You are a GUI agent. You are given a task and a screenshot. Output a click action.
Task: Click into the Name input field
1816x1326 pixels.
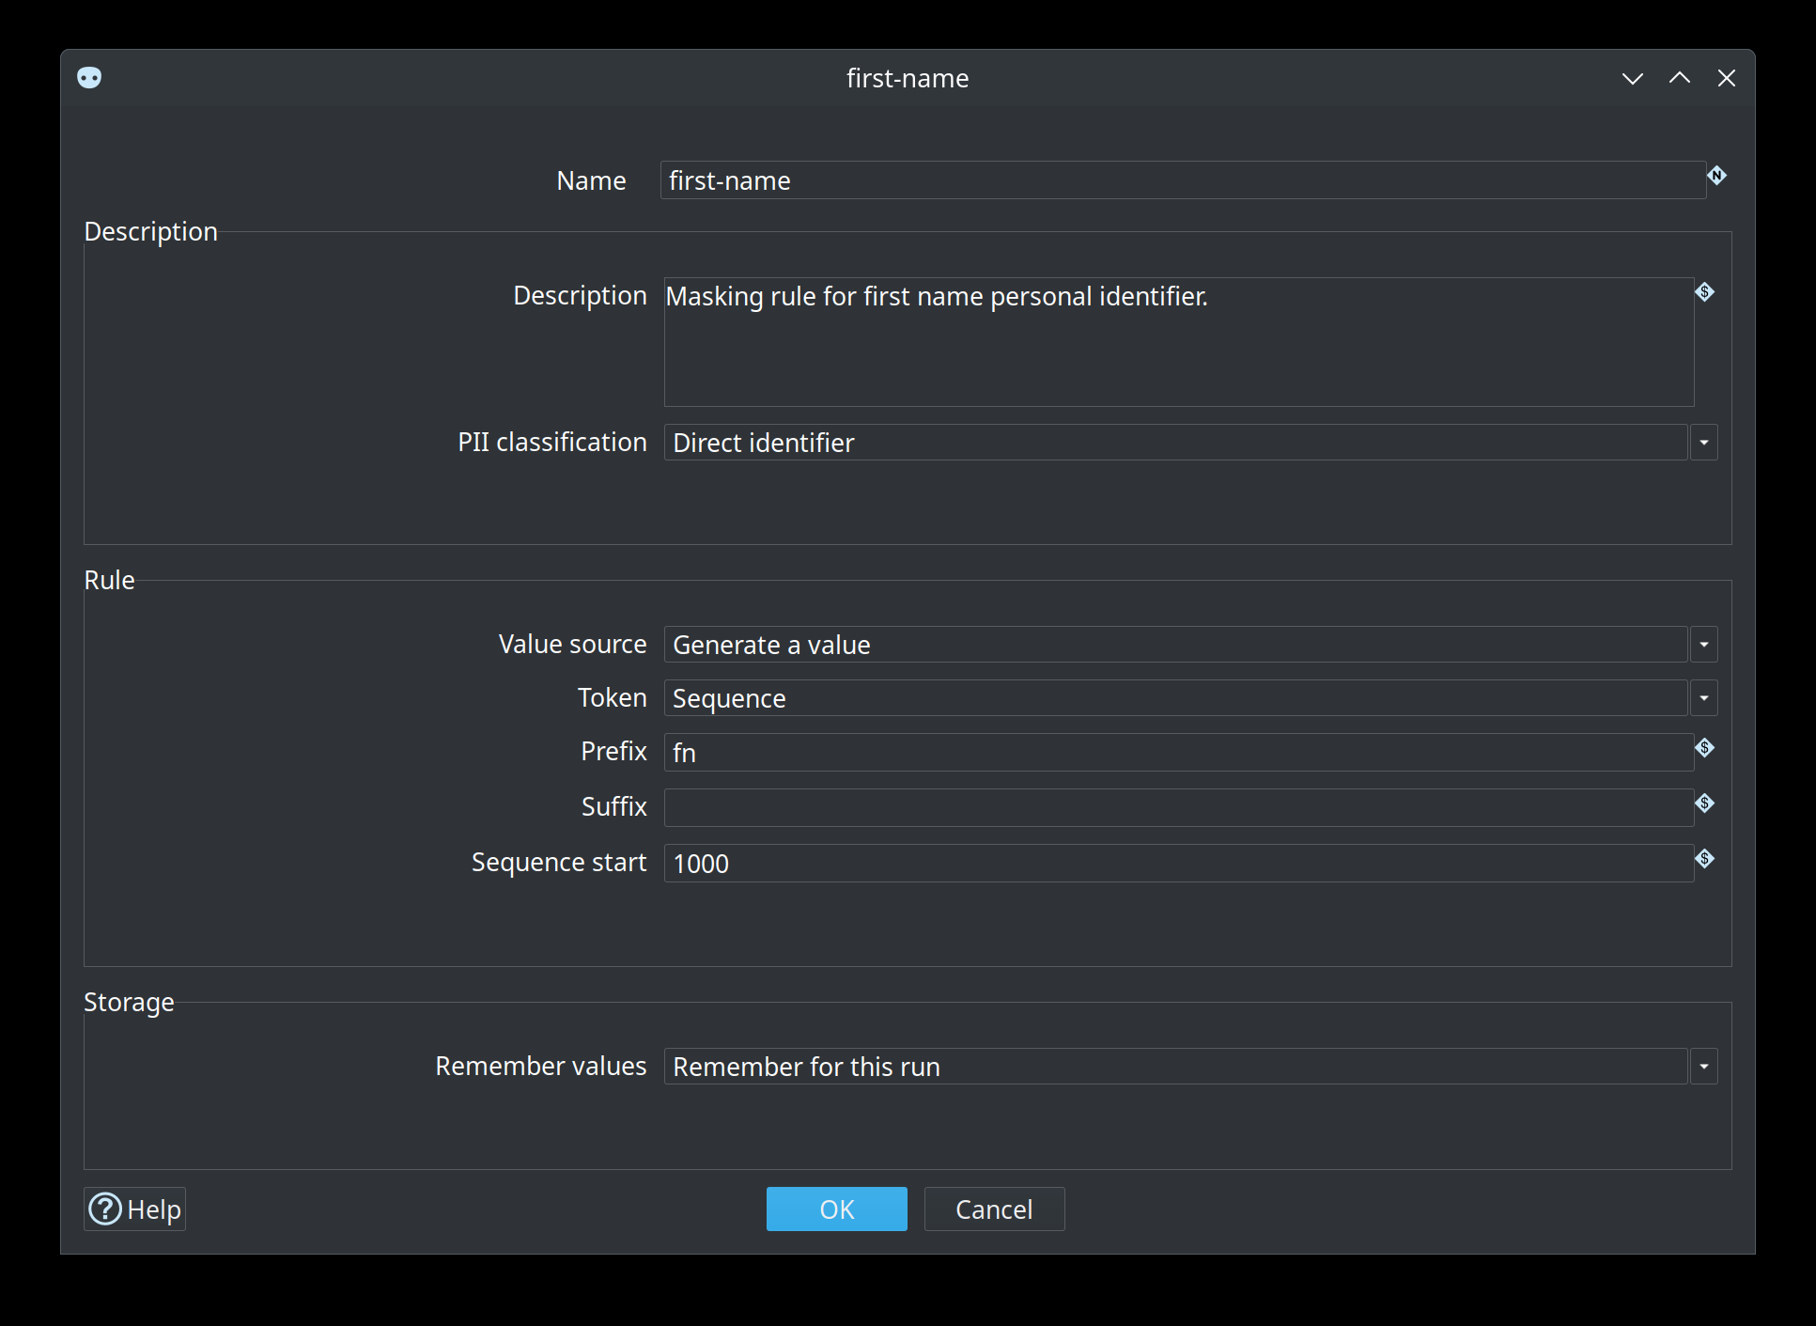1183,180
